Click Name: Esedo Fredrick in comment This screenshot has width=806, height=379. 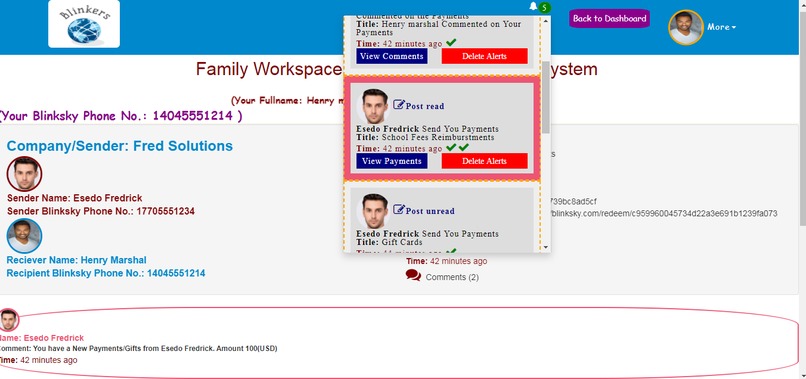tap(42, 338)
